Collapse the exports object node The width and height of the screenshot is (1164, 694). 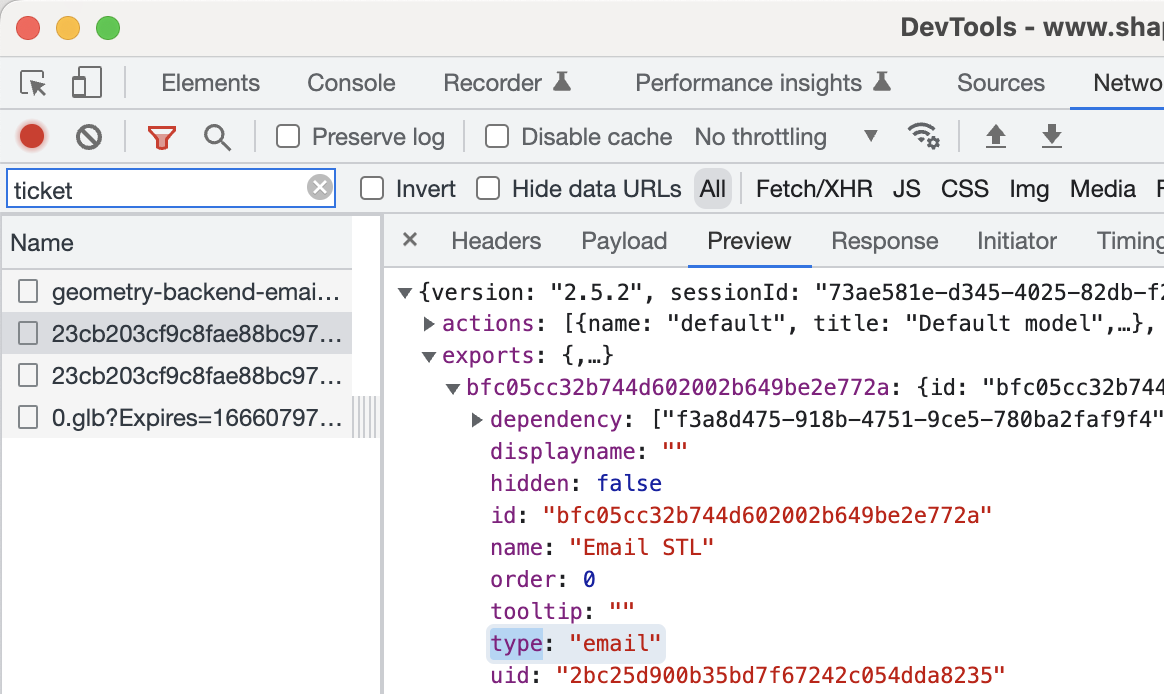pyautogui.click(x=429, y=356)
